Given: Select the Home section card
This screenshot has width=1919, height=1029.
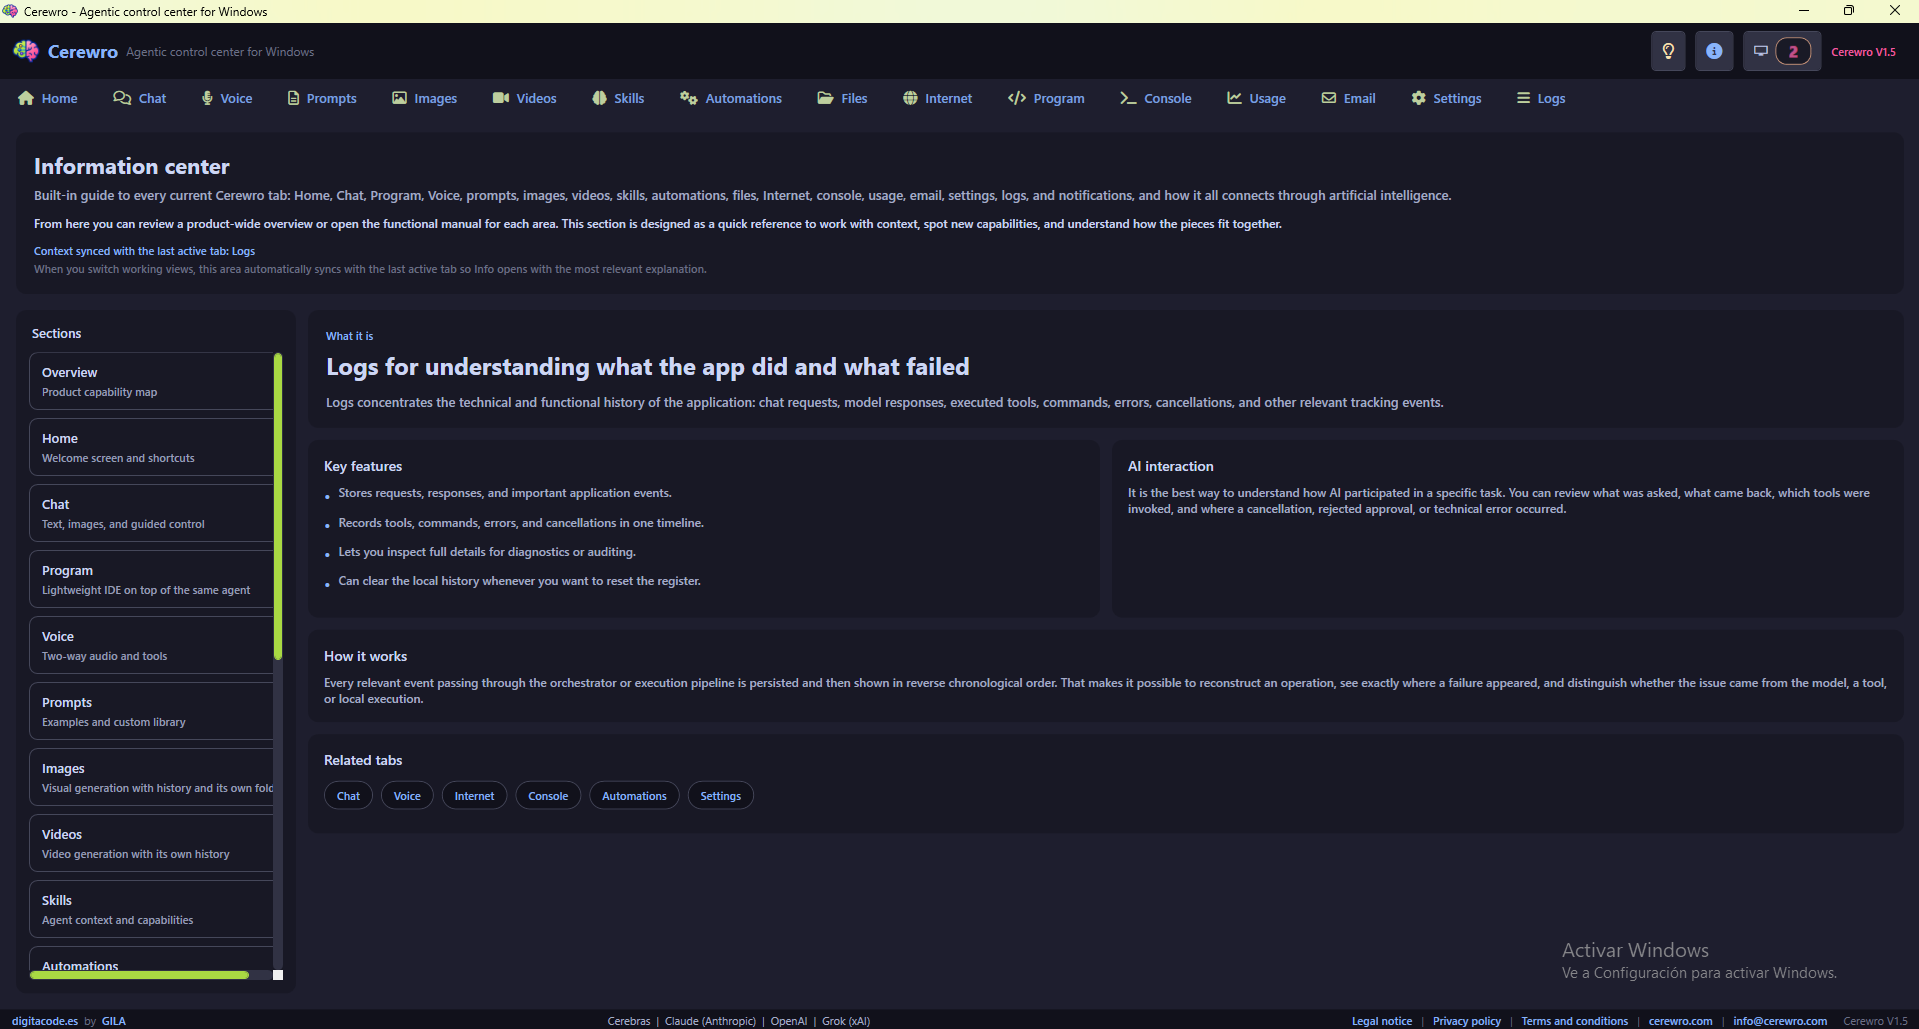Looking at the screenshot, I should point(151,447).
